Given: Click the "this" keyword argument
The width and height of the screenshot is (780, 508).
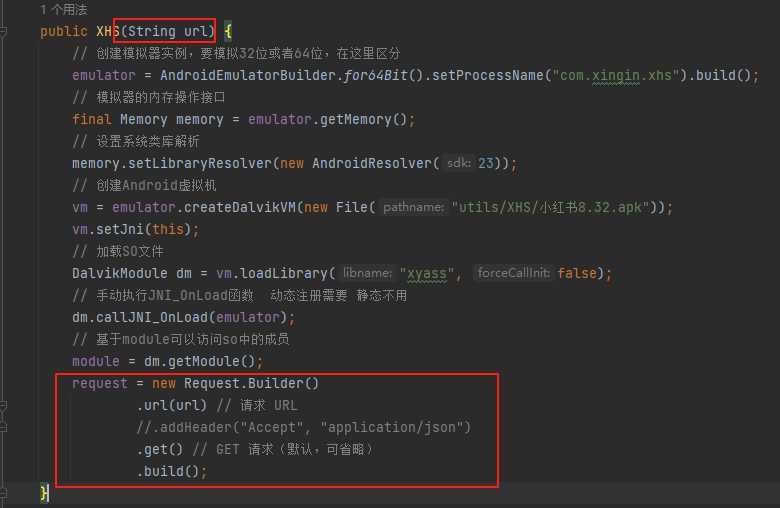Looking at the screenshot, I should (x=168, y=229).
